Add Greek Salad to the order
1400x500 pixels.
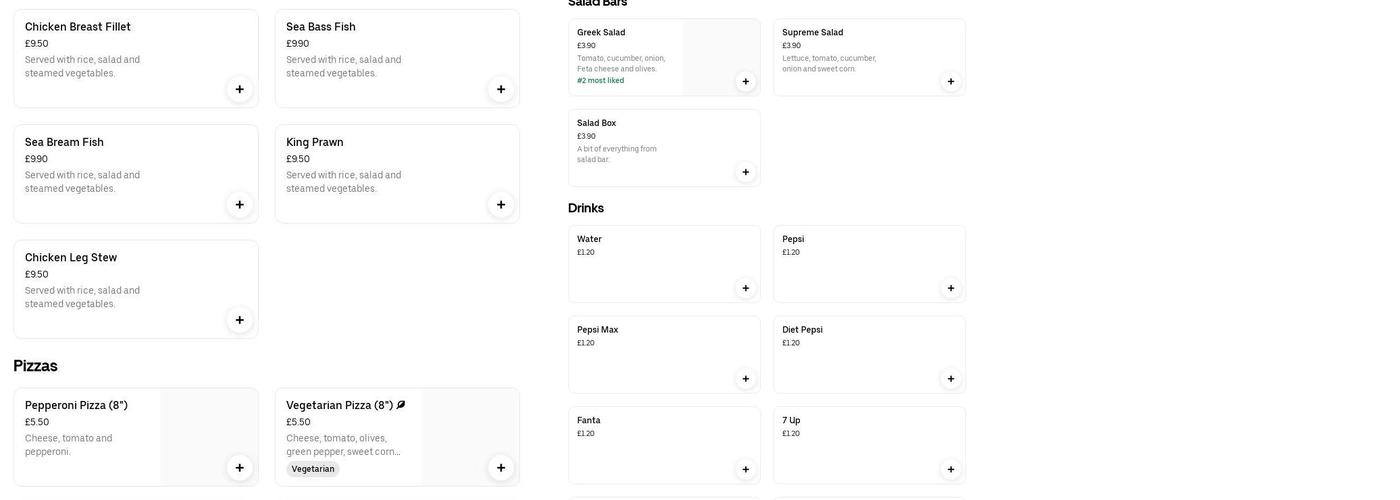(x=746, y=82)
